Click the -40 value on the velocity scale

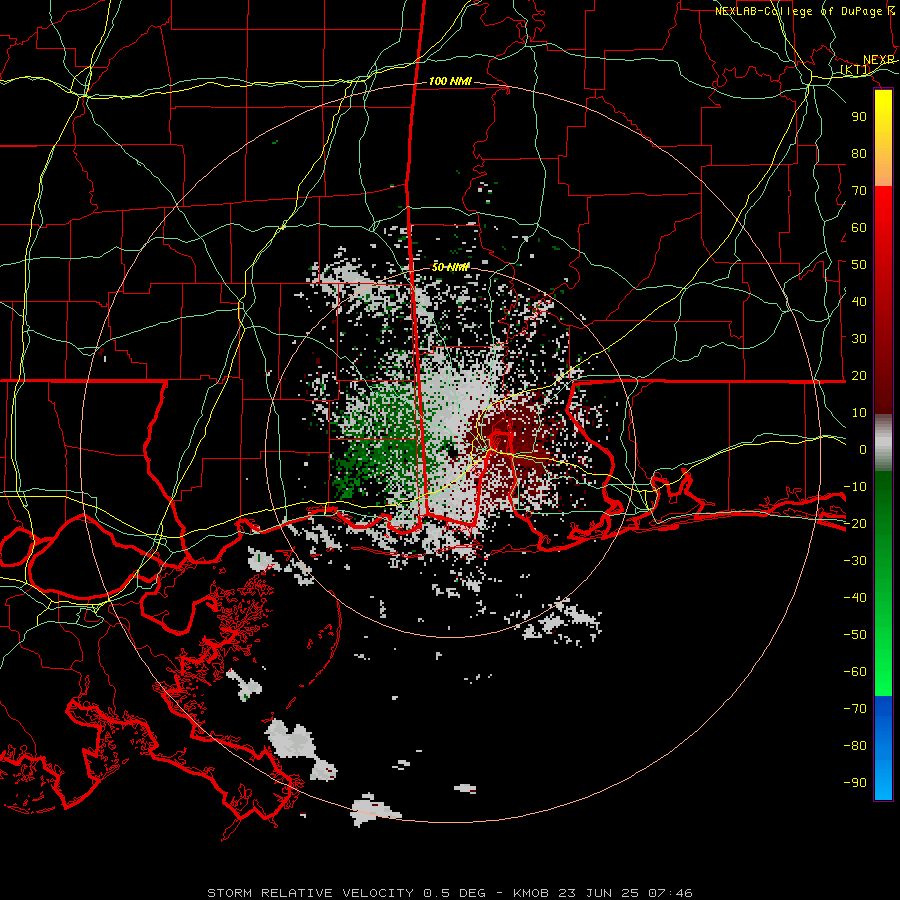click(855, 598)
